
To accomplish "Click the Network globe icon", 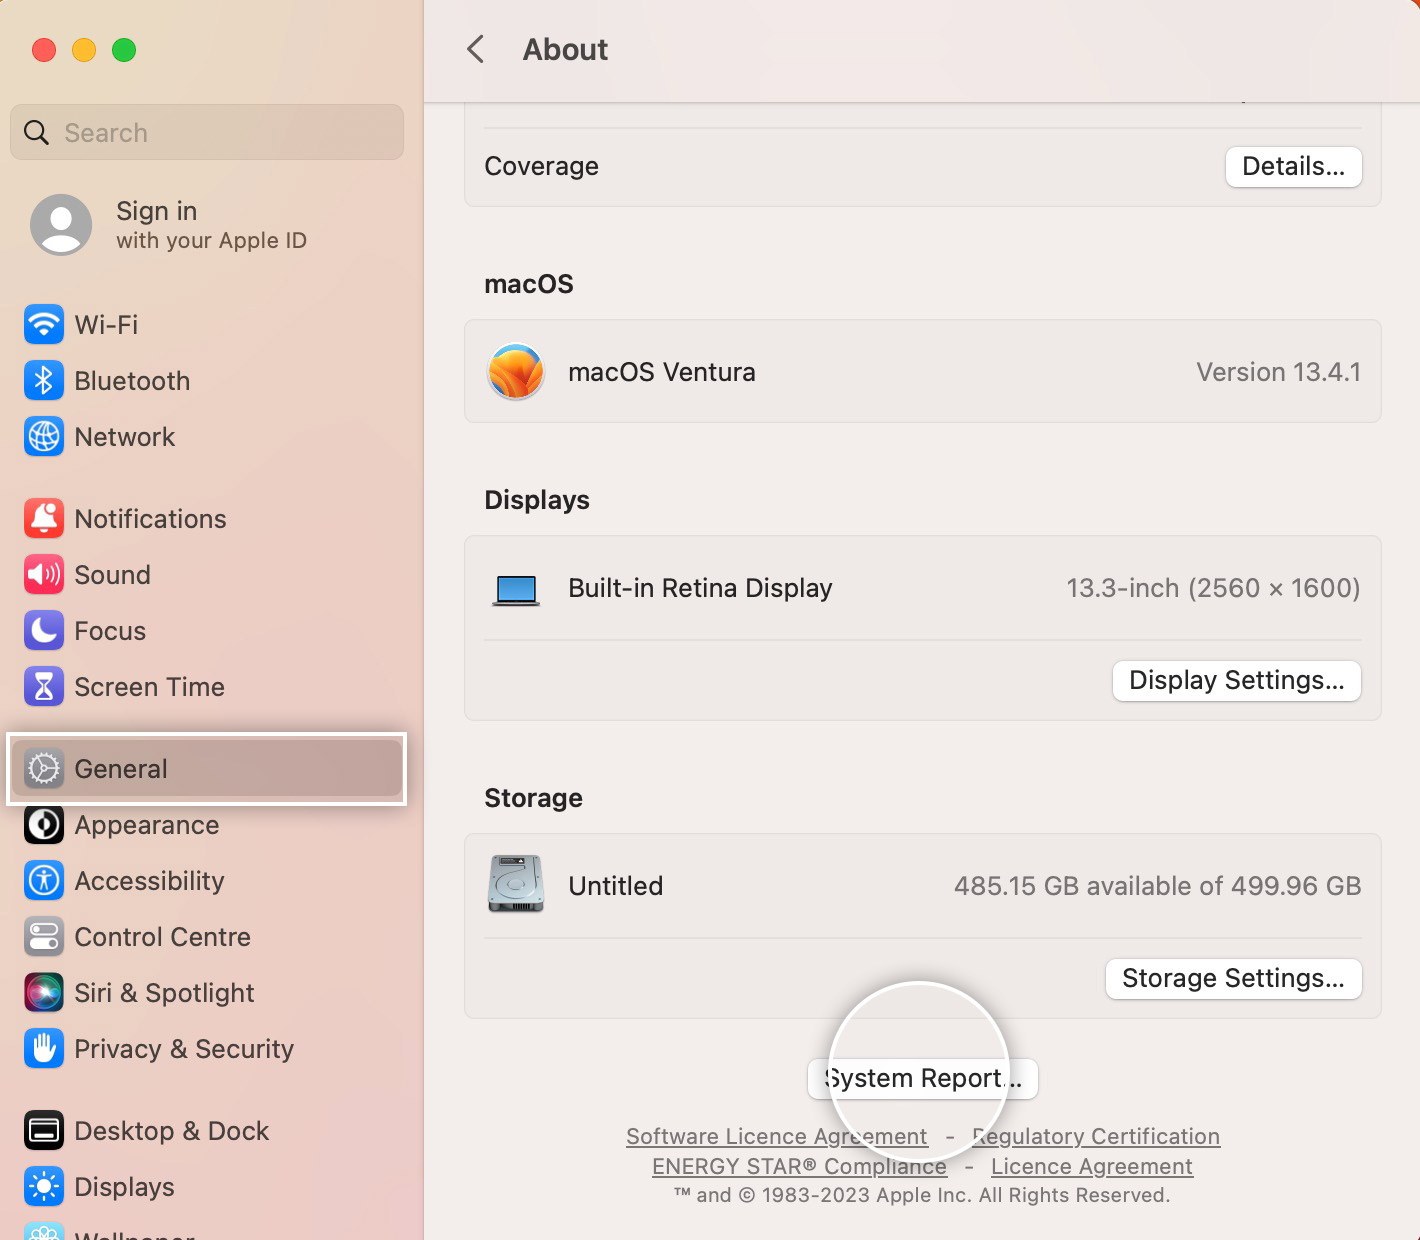I will click(x=44, y=436).
